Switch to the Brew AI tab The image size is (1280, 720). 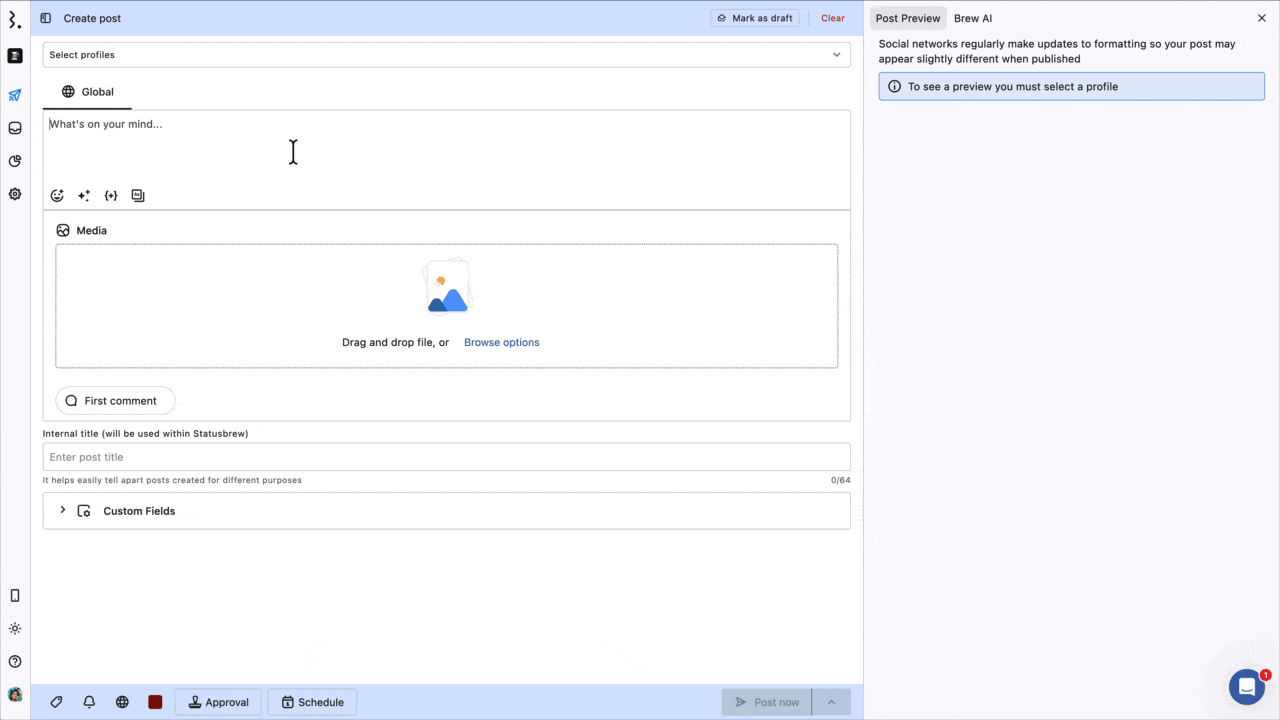[x=973, y=18]
